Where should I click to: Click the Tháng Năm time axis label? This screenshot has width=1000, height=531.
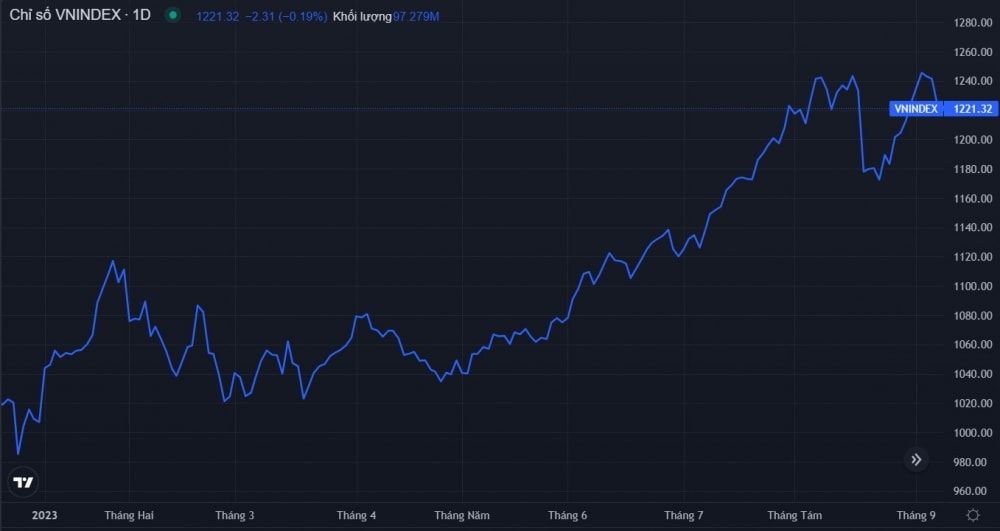tap(462, 515)
